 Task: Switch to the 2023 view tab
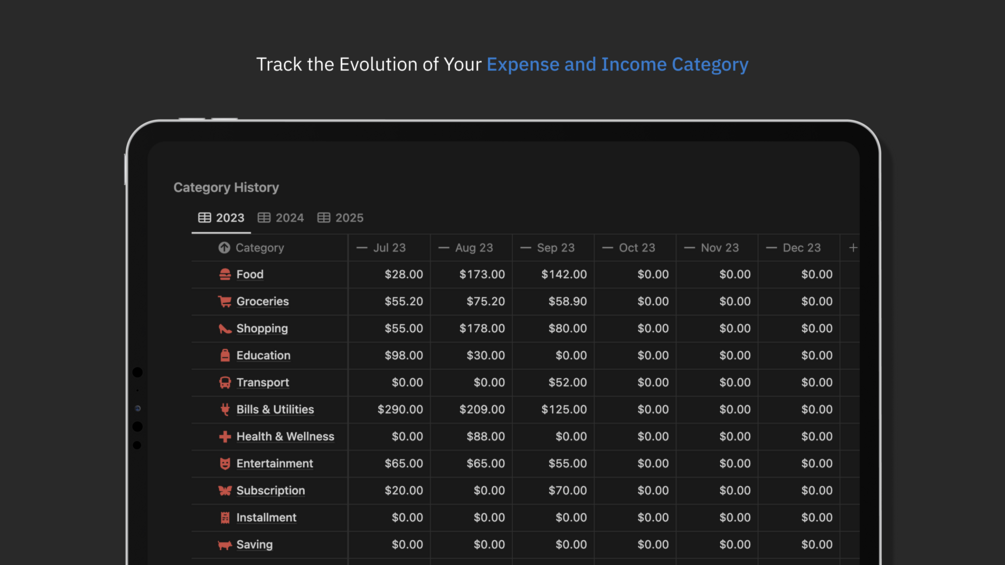click(221, 218)
